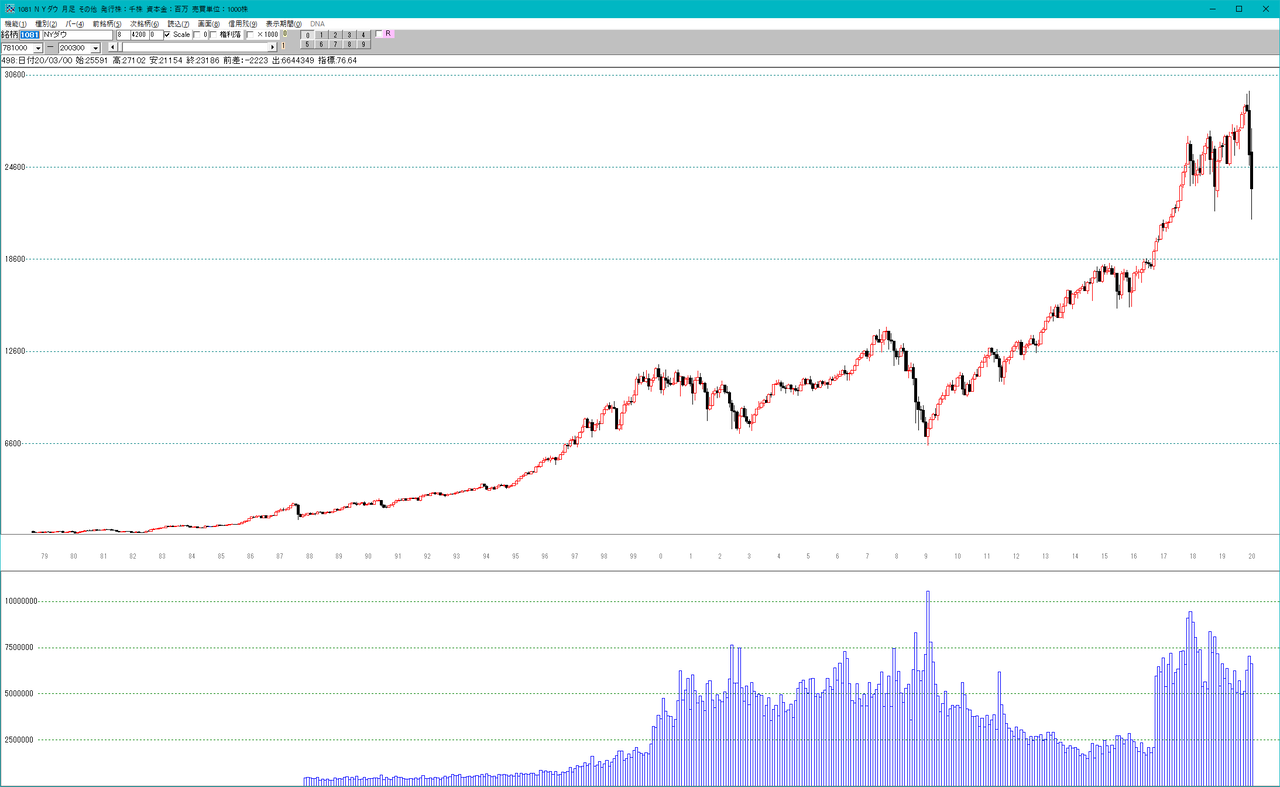
Task: Open the 画面(8) menu
Action: pyautogui.click(x=209, y=23)
